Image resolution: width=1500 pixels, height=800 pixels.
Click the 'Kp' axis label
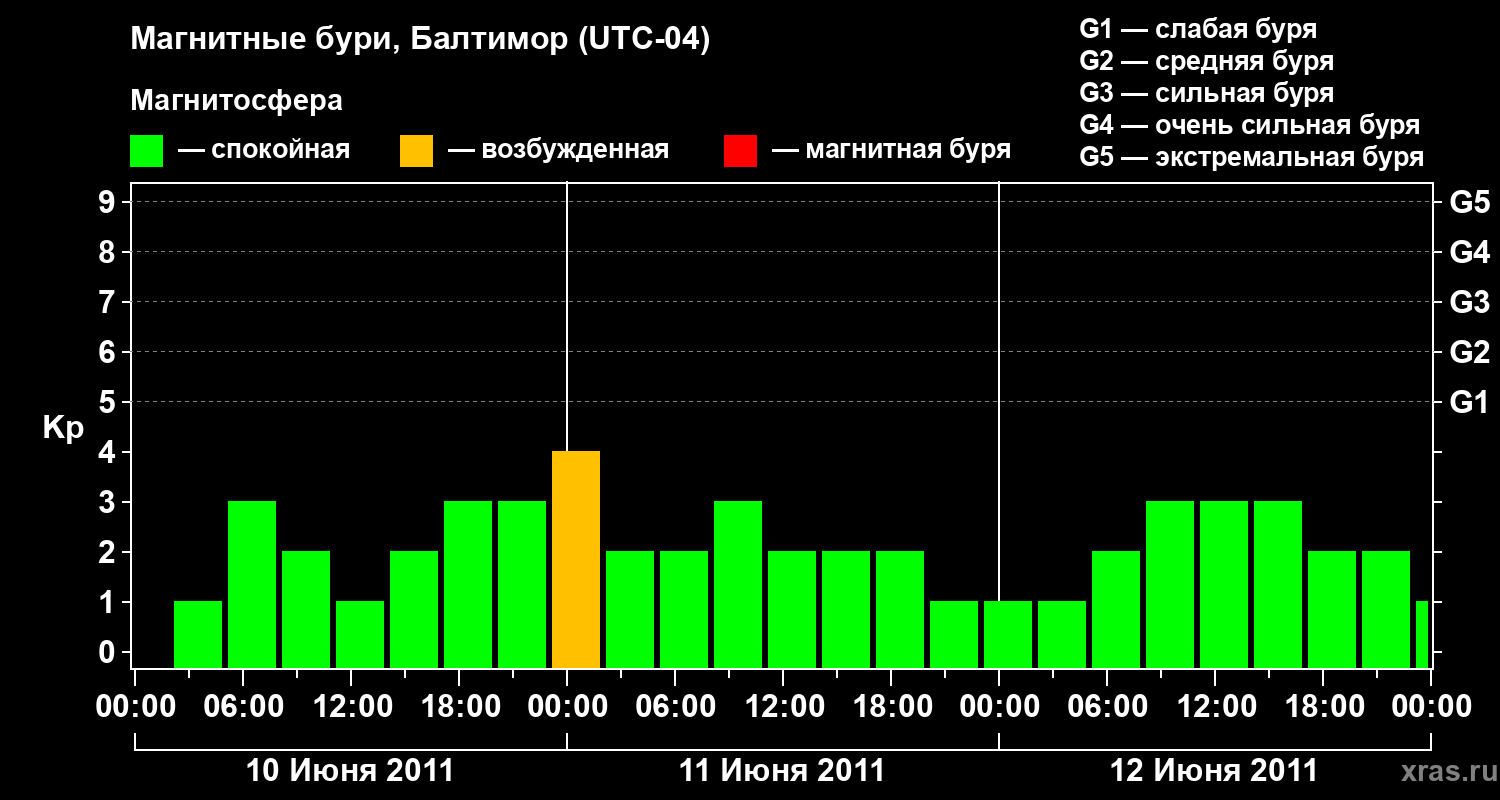(x=63, y=429)
